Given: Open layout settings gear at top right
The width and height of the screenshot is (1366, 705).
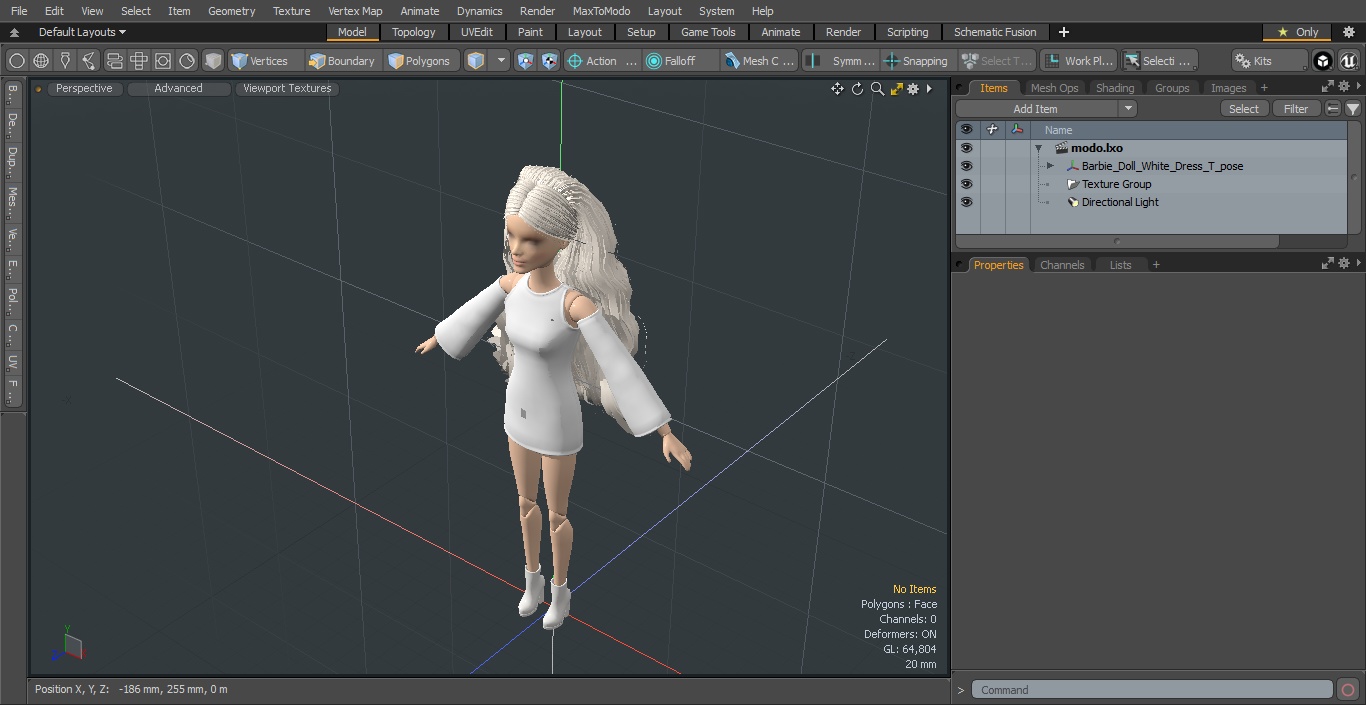Looking at the screenshot, I should 1349,32.
